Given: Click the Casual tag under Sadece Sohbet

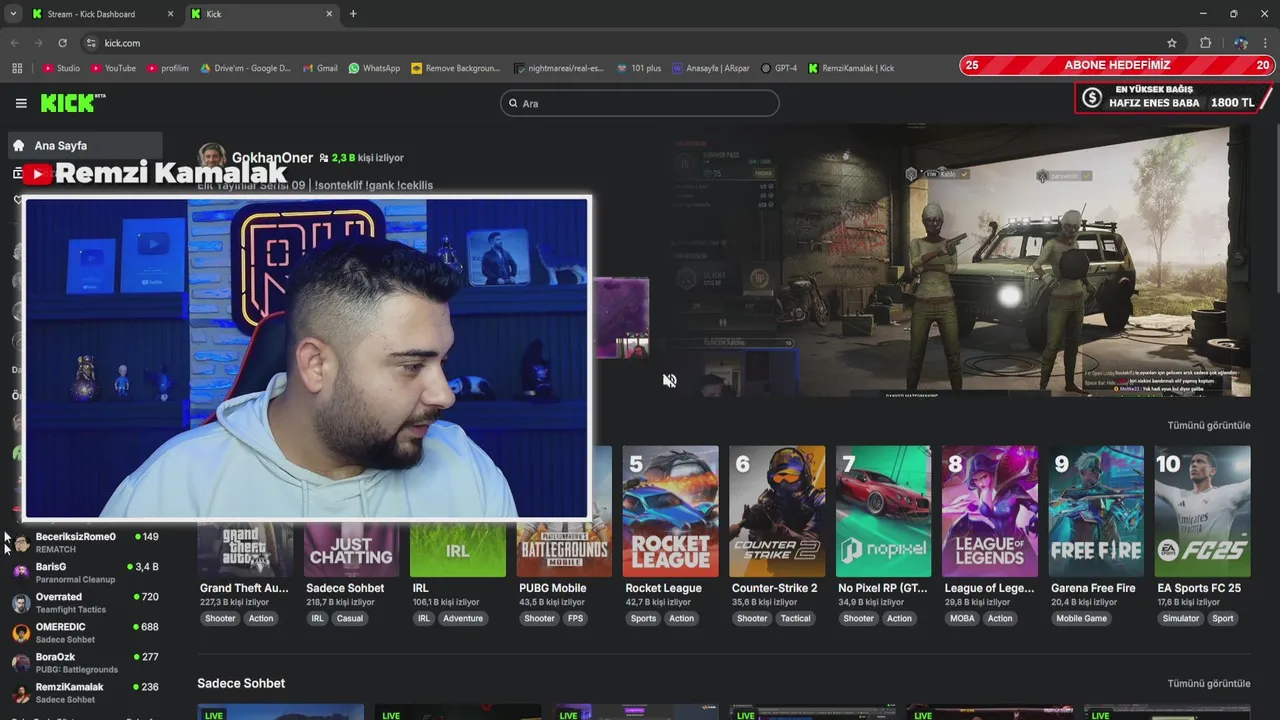Looking at the screenshot, I should (350, 618).
